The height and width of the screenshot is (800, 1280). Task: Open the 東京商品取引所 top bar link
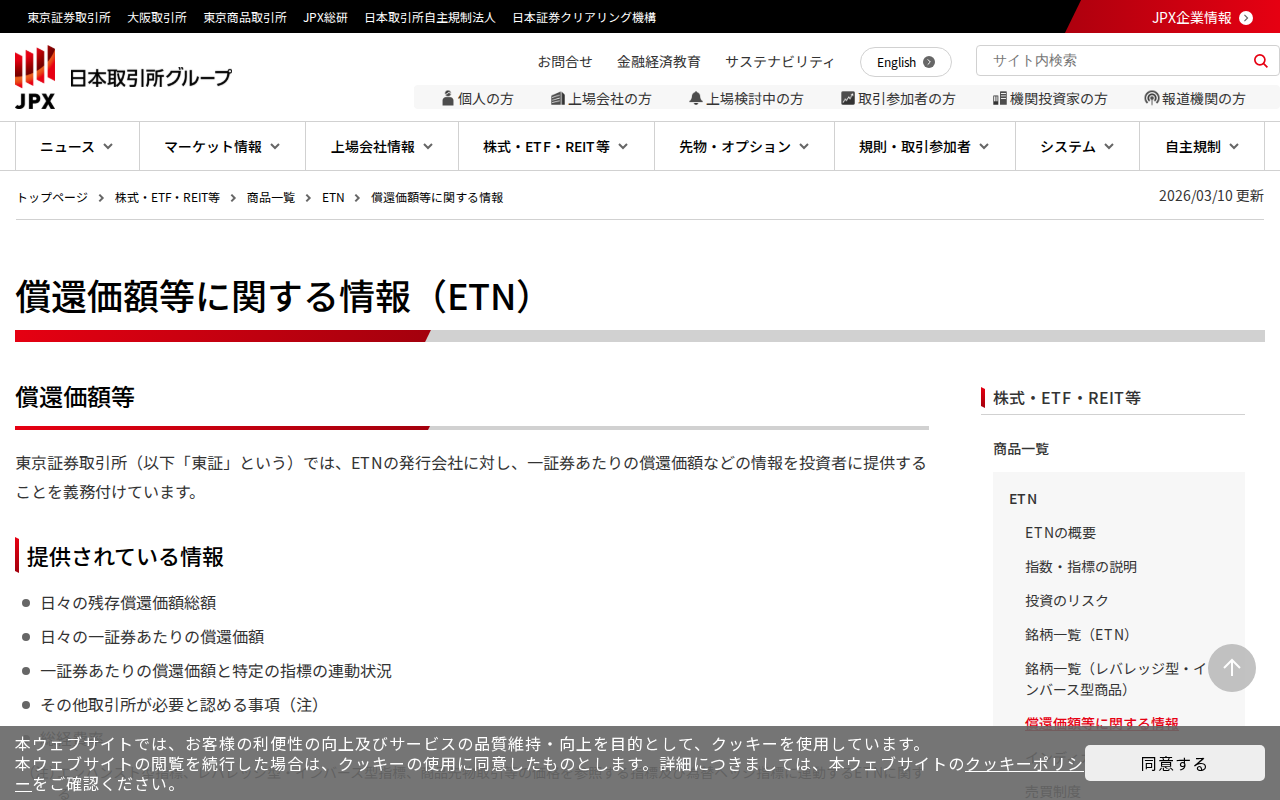(245, 17)
